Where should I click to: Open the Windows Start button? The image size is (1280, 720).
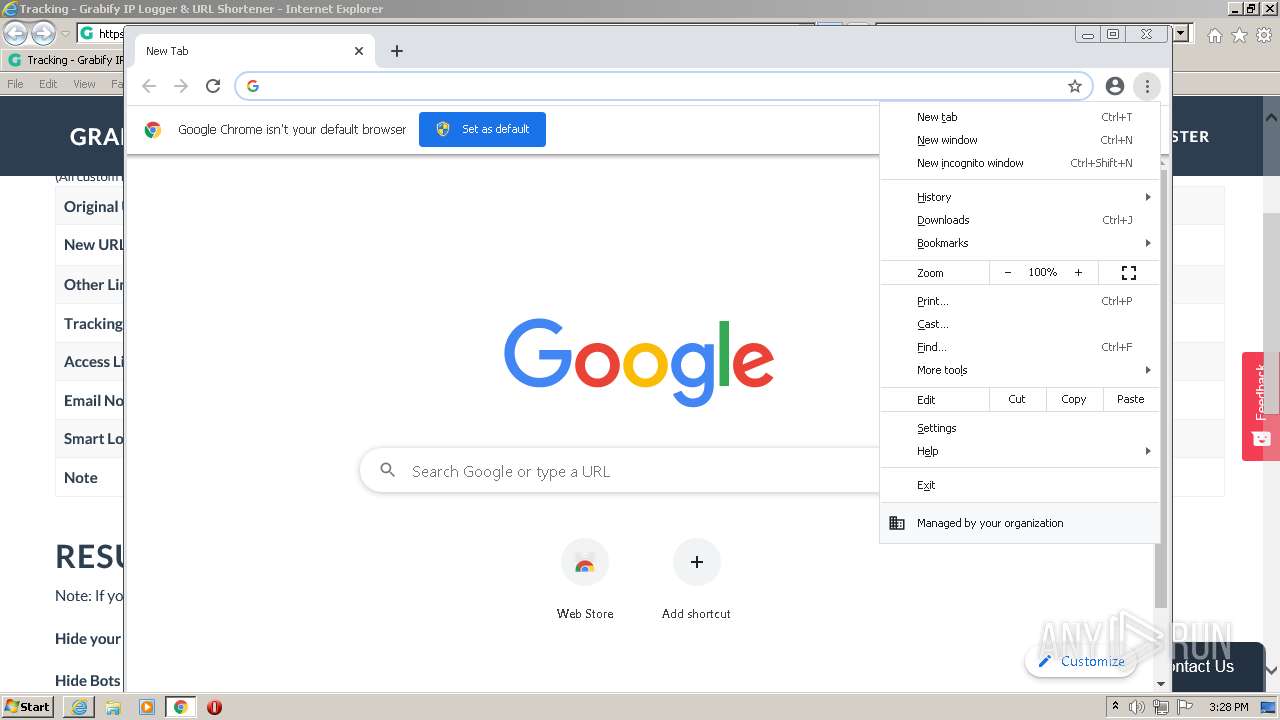tap(28, 706)
